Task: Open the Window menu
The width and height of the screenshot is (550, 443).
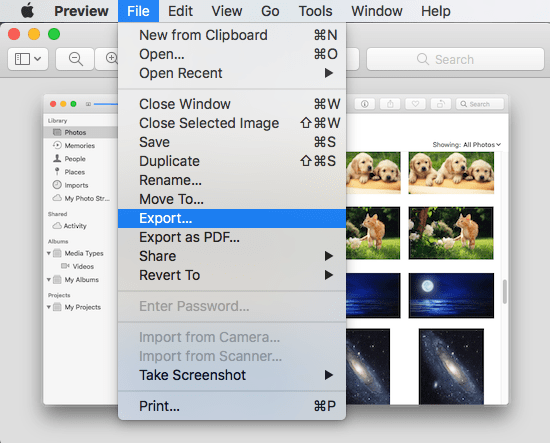Action: click(x=377, y=11)
